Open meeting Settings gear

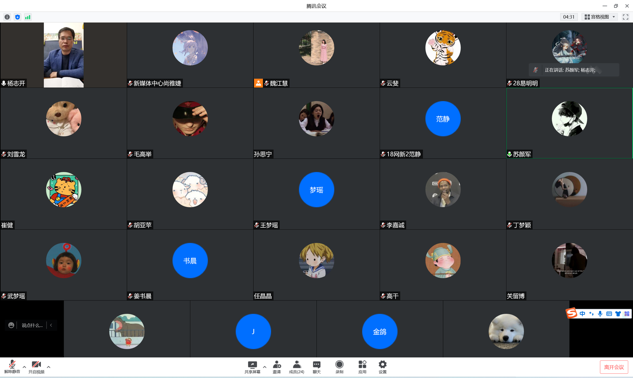382,367
